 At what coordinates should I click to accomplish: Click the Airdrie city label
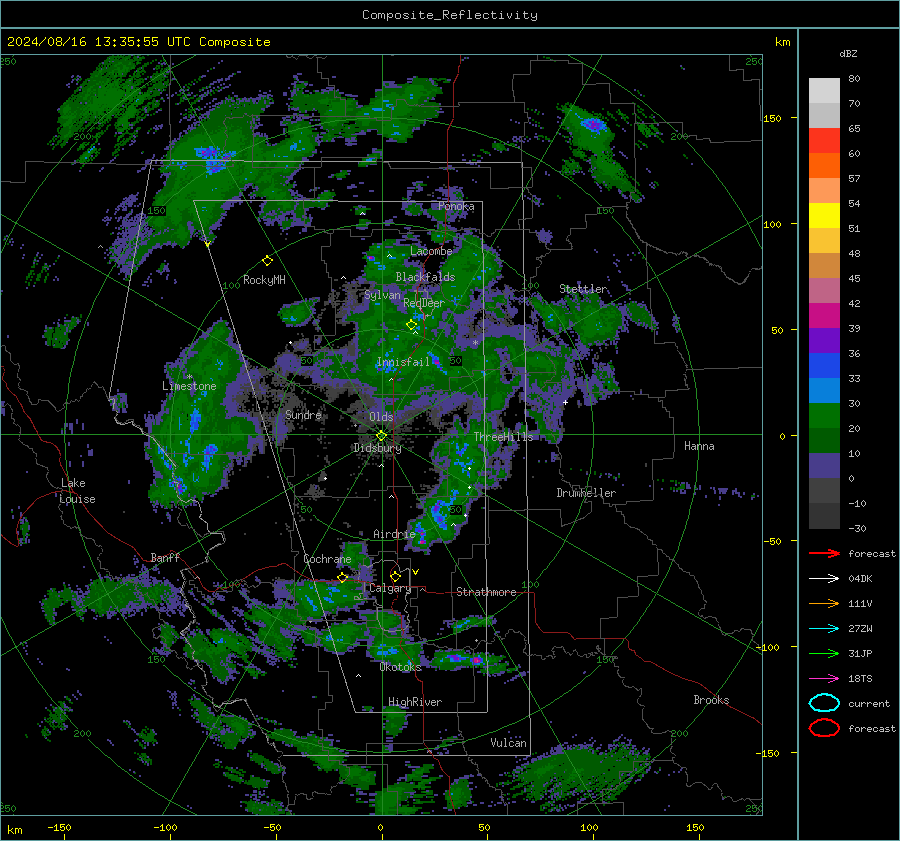[x=394, y=534]
